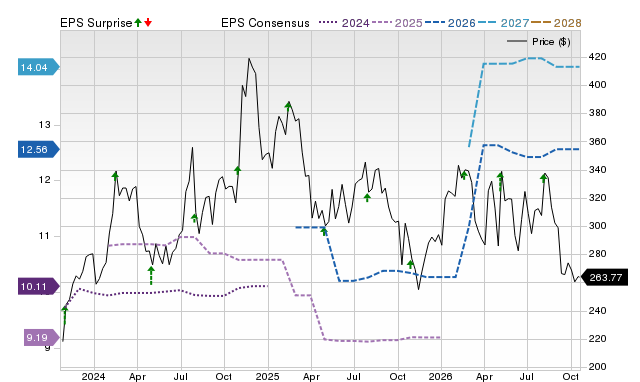Select the 9.19 value tag for 2025 EPS
Viewport: 640px width, 382px height.
(x=42, y=338)
